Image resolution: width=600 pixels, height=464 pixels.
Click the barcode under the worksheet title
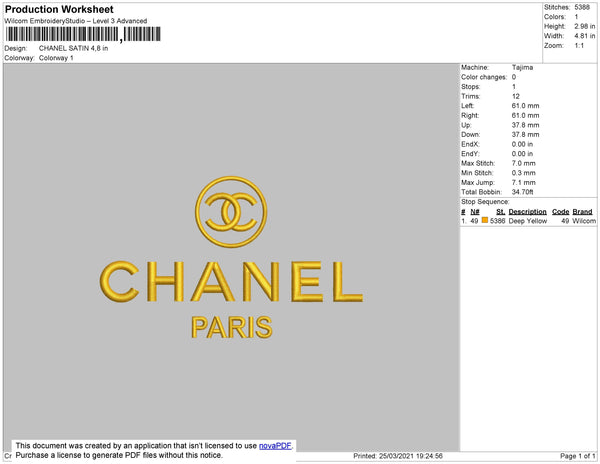click(x=83, y=34)
